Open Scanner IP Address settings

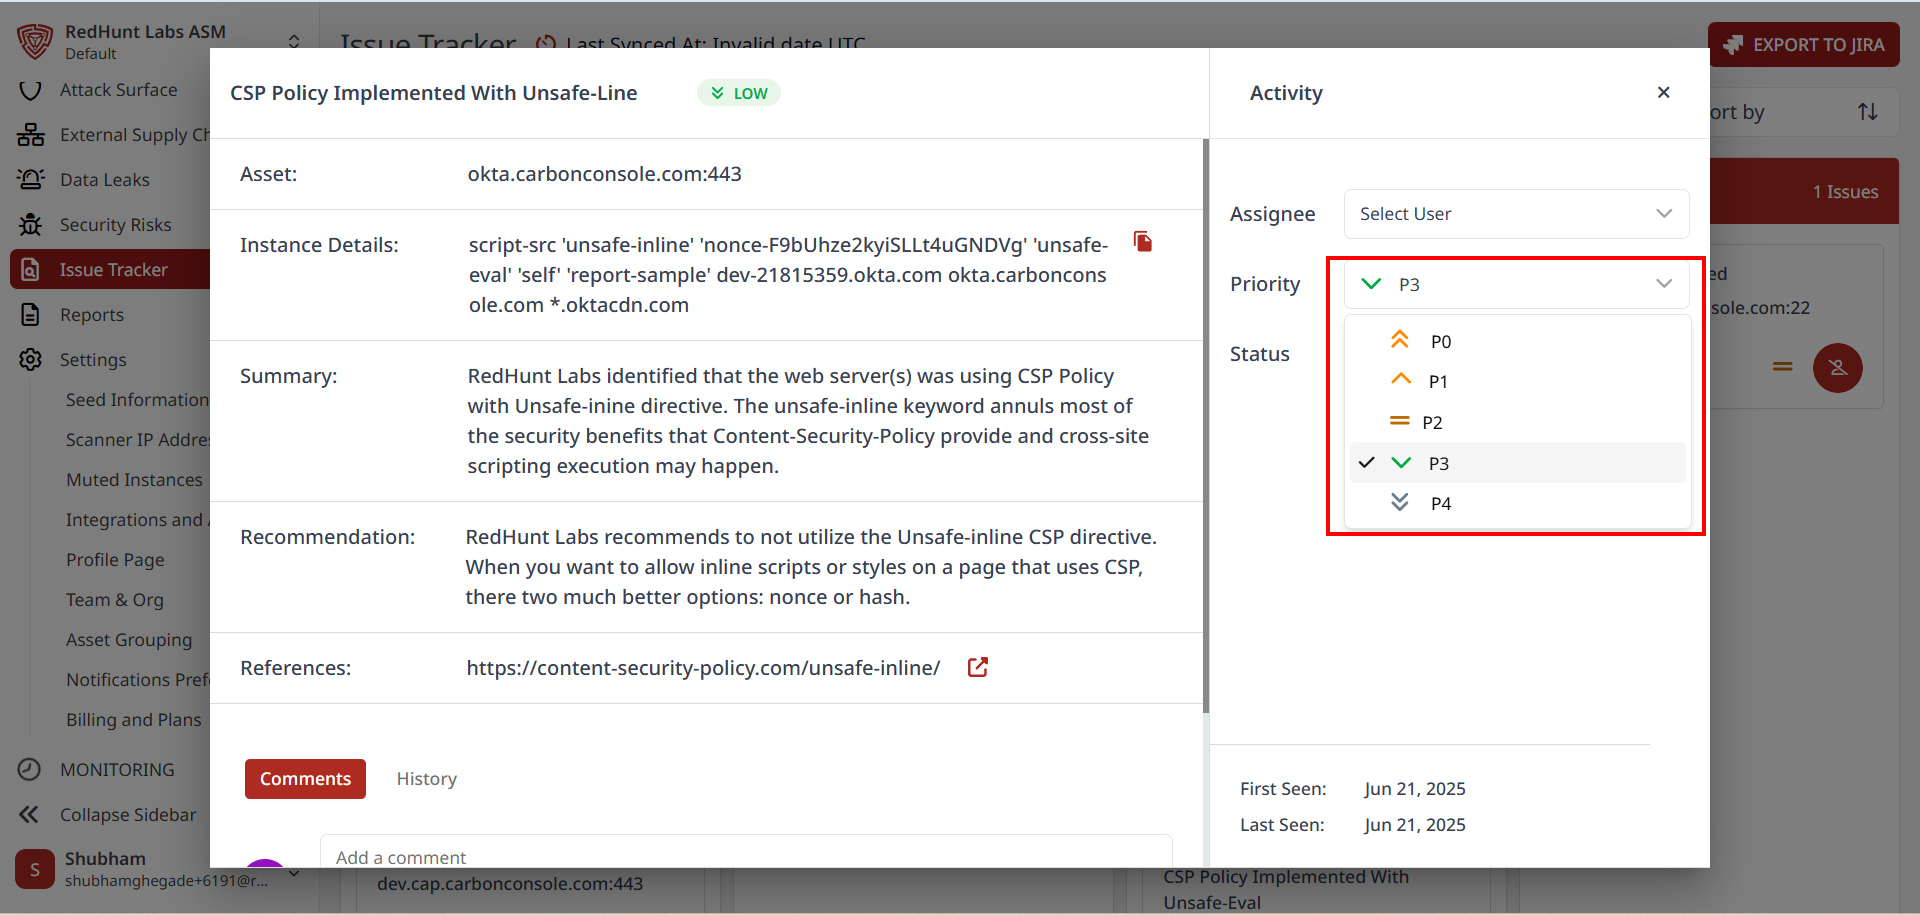(x=137, y=440)
